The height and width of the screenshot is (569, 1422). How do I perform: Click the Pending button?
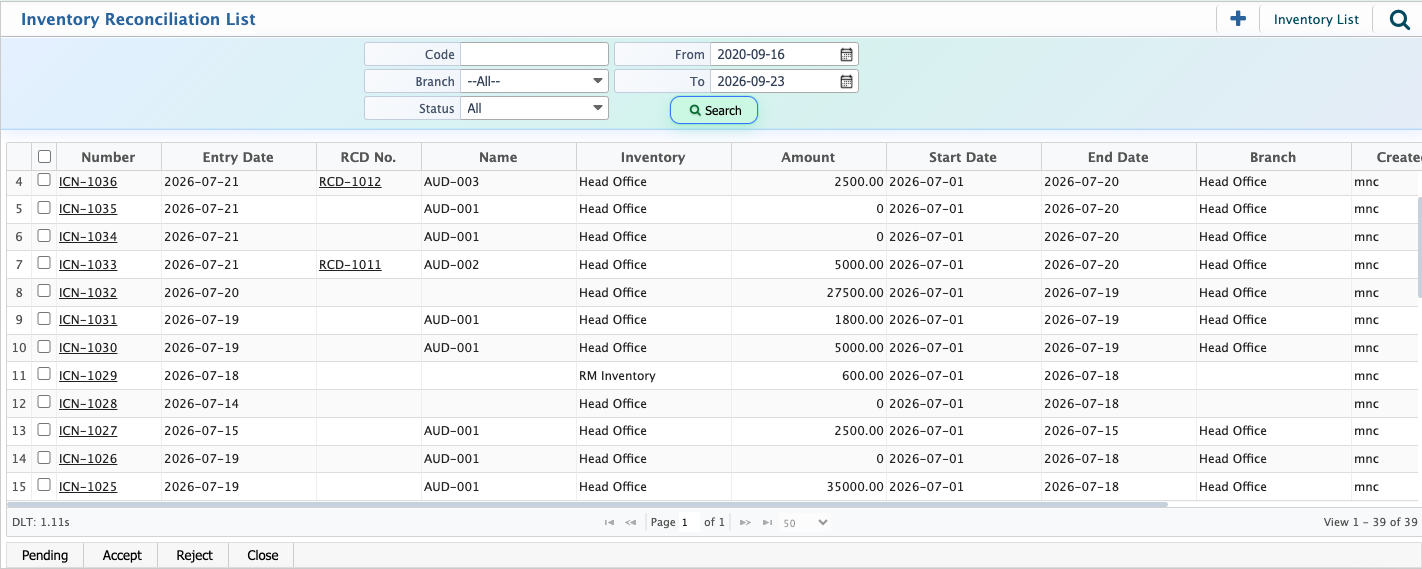coord(45,555)
